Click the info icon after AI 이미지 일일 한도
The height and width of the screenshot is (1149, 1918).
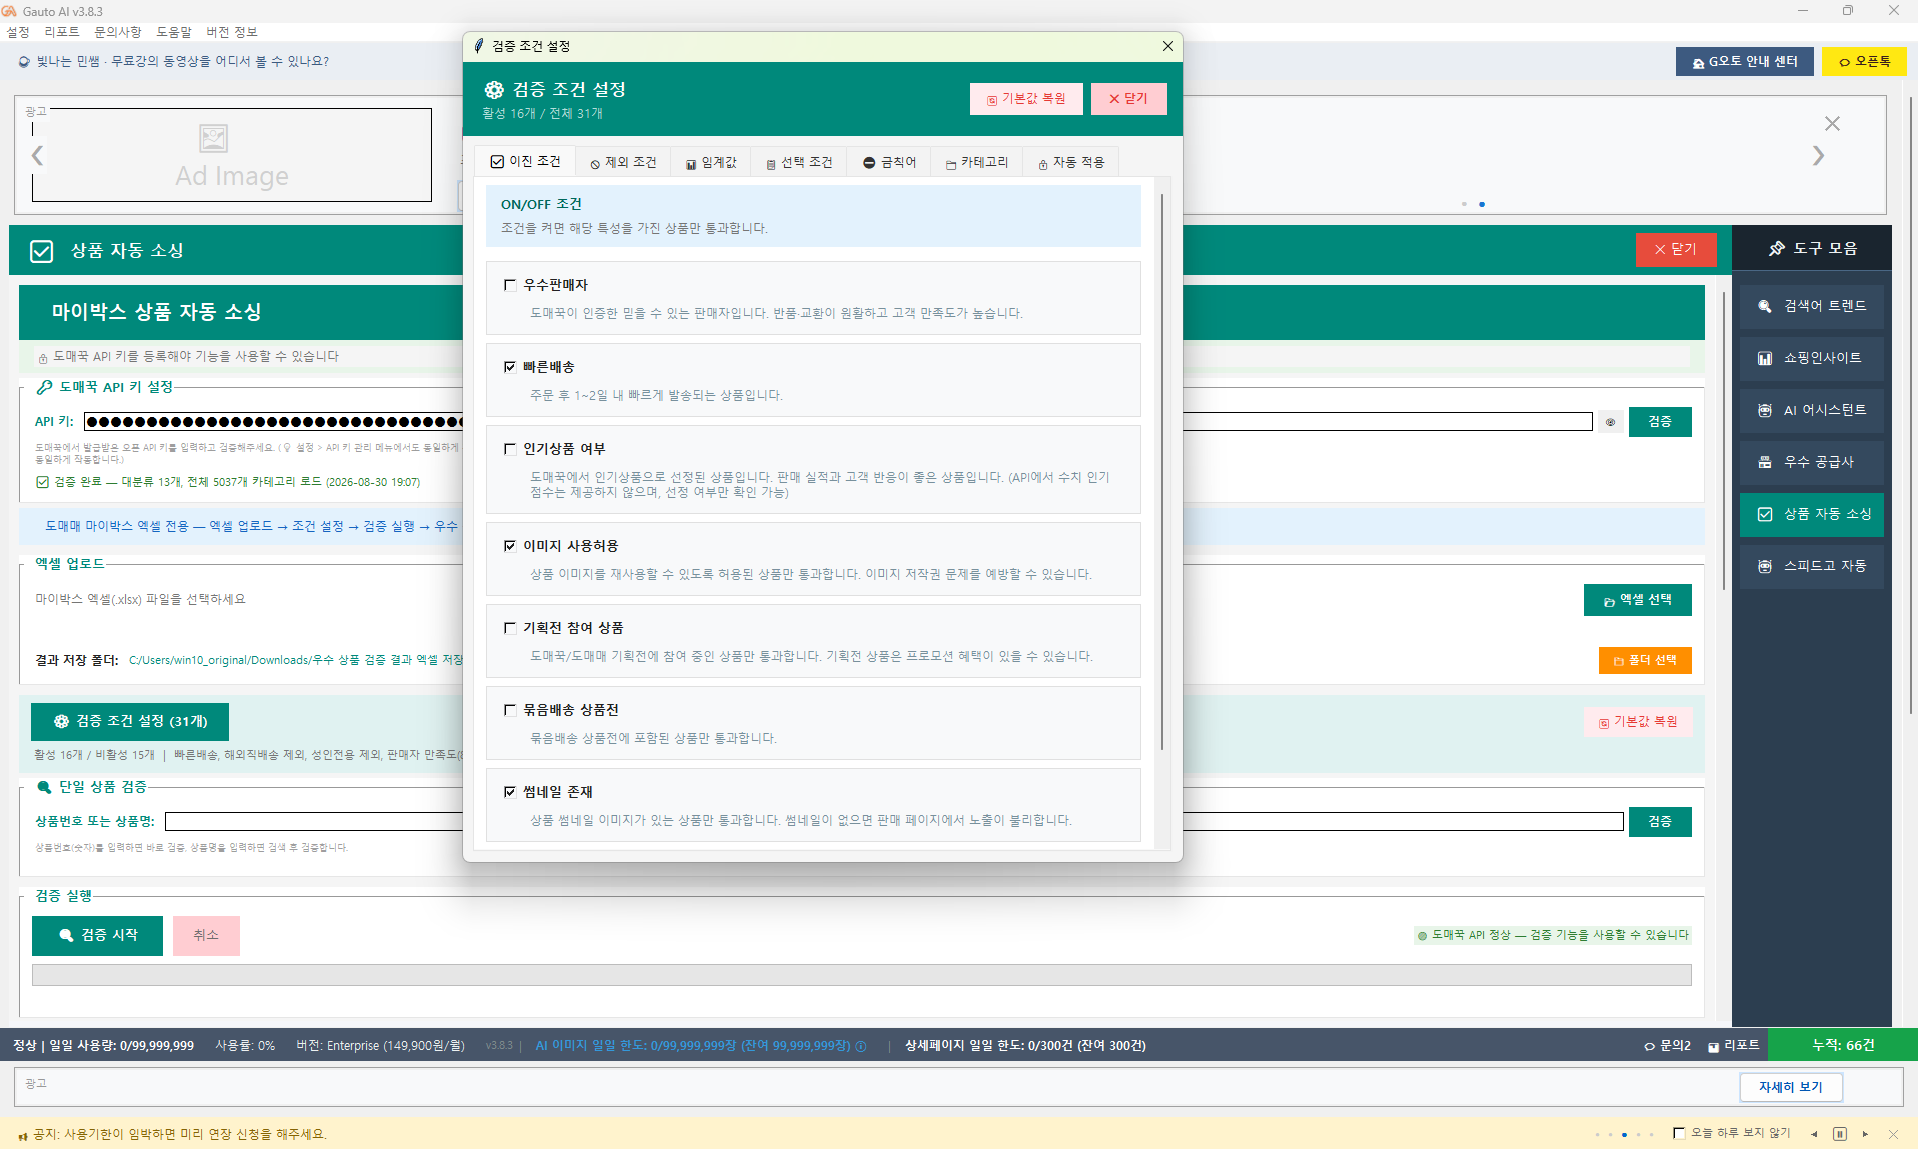coord(861,1046)
